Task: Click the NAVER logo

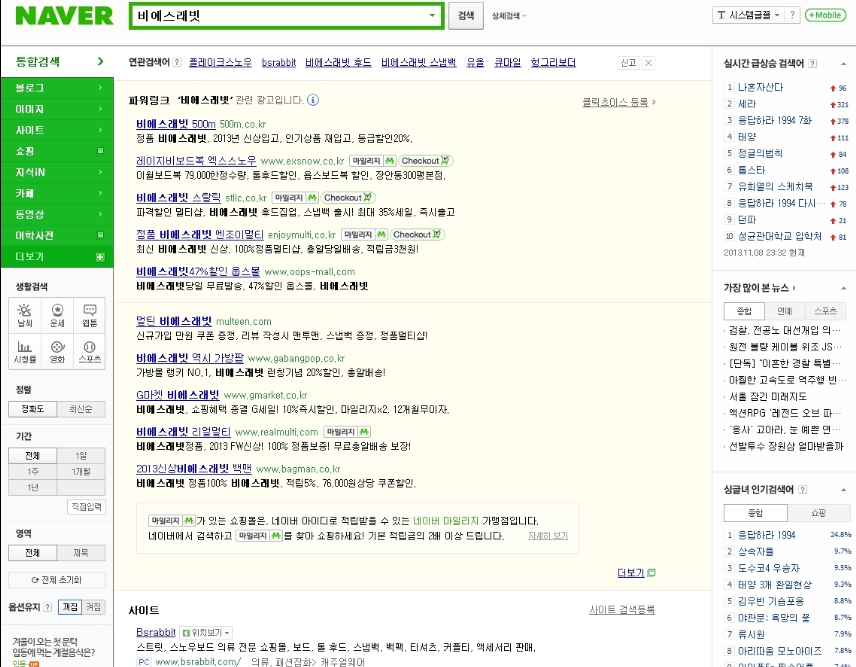Action: (64, 16)
